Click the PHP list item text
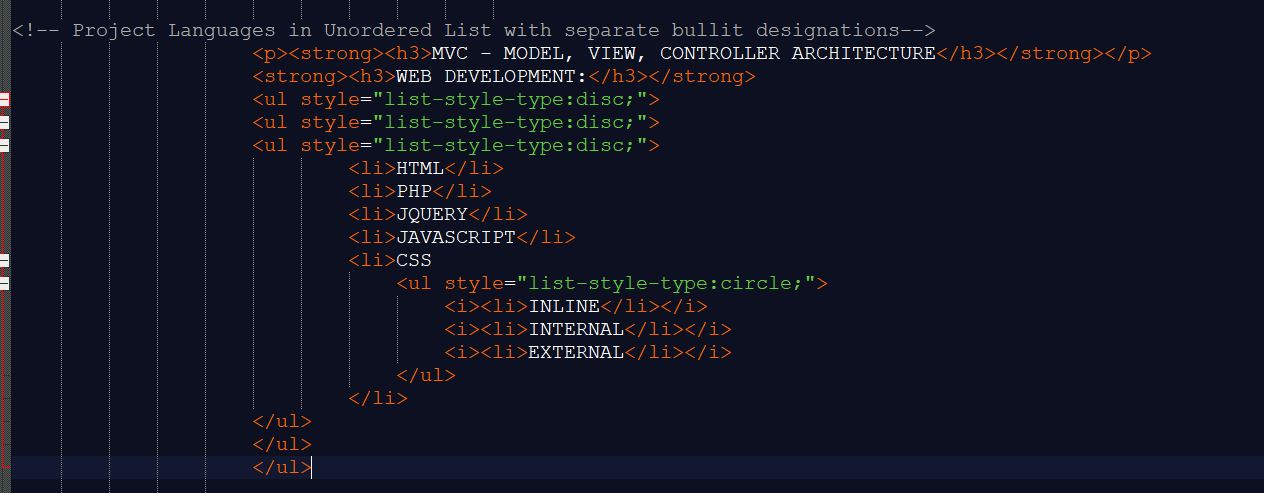 pos(414,192)
